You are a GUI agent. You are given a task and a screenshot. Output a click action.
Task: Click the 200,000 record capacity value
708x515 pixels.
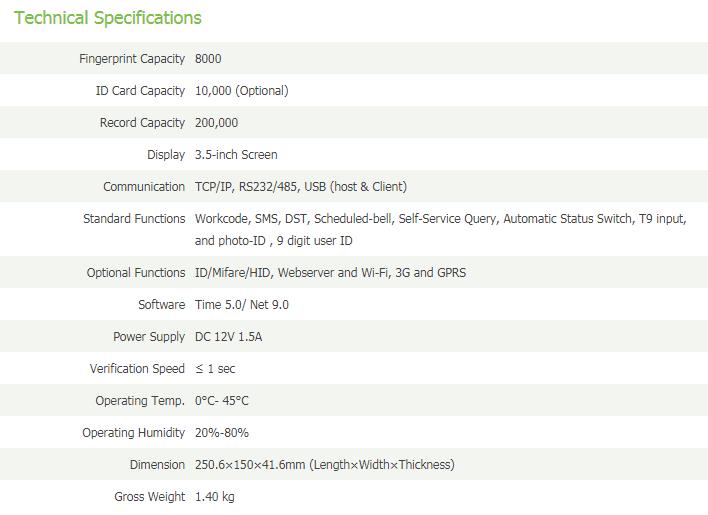[x=216, y=123]
